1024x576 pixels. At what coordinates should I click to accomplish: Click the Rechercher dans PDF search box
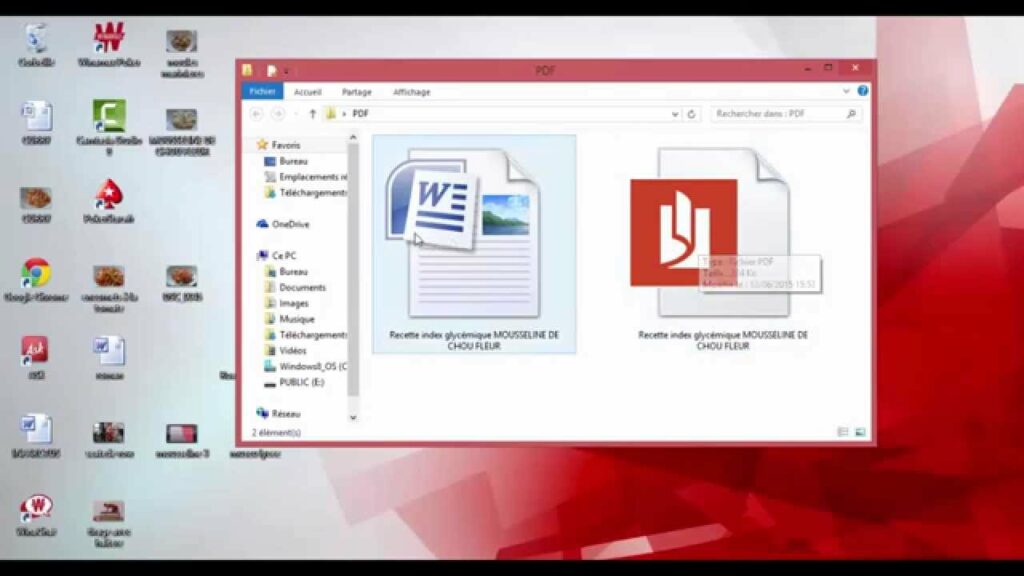tap(778, 114)
